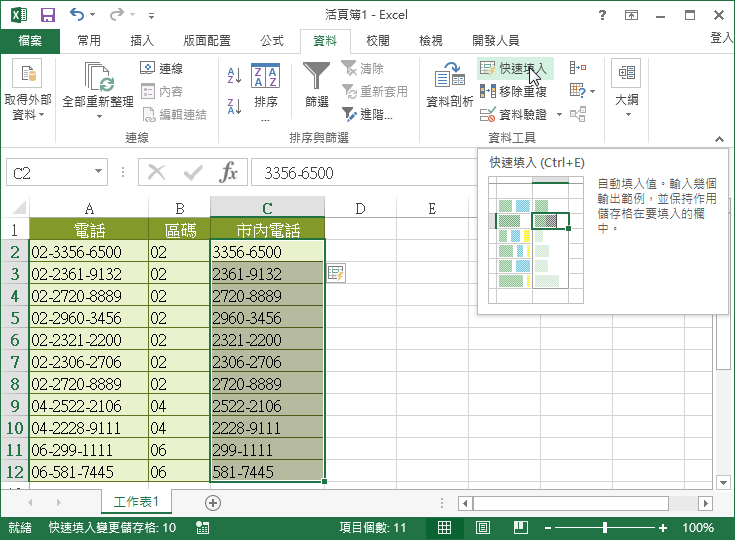
Task: Click header cell 市內電話
Action: point(267,229)
